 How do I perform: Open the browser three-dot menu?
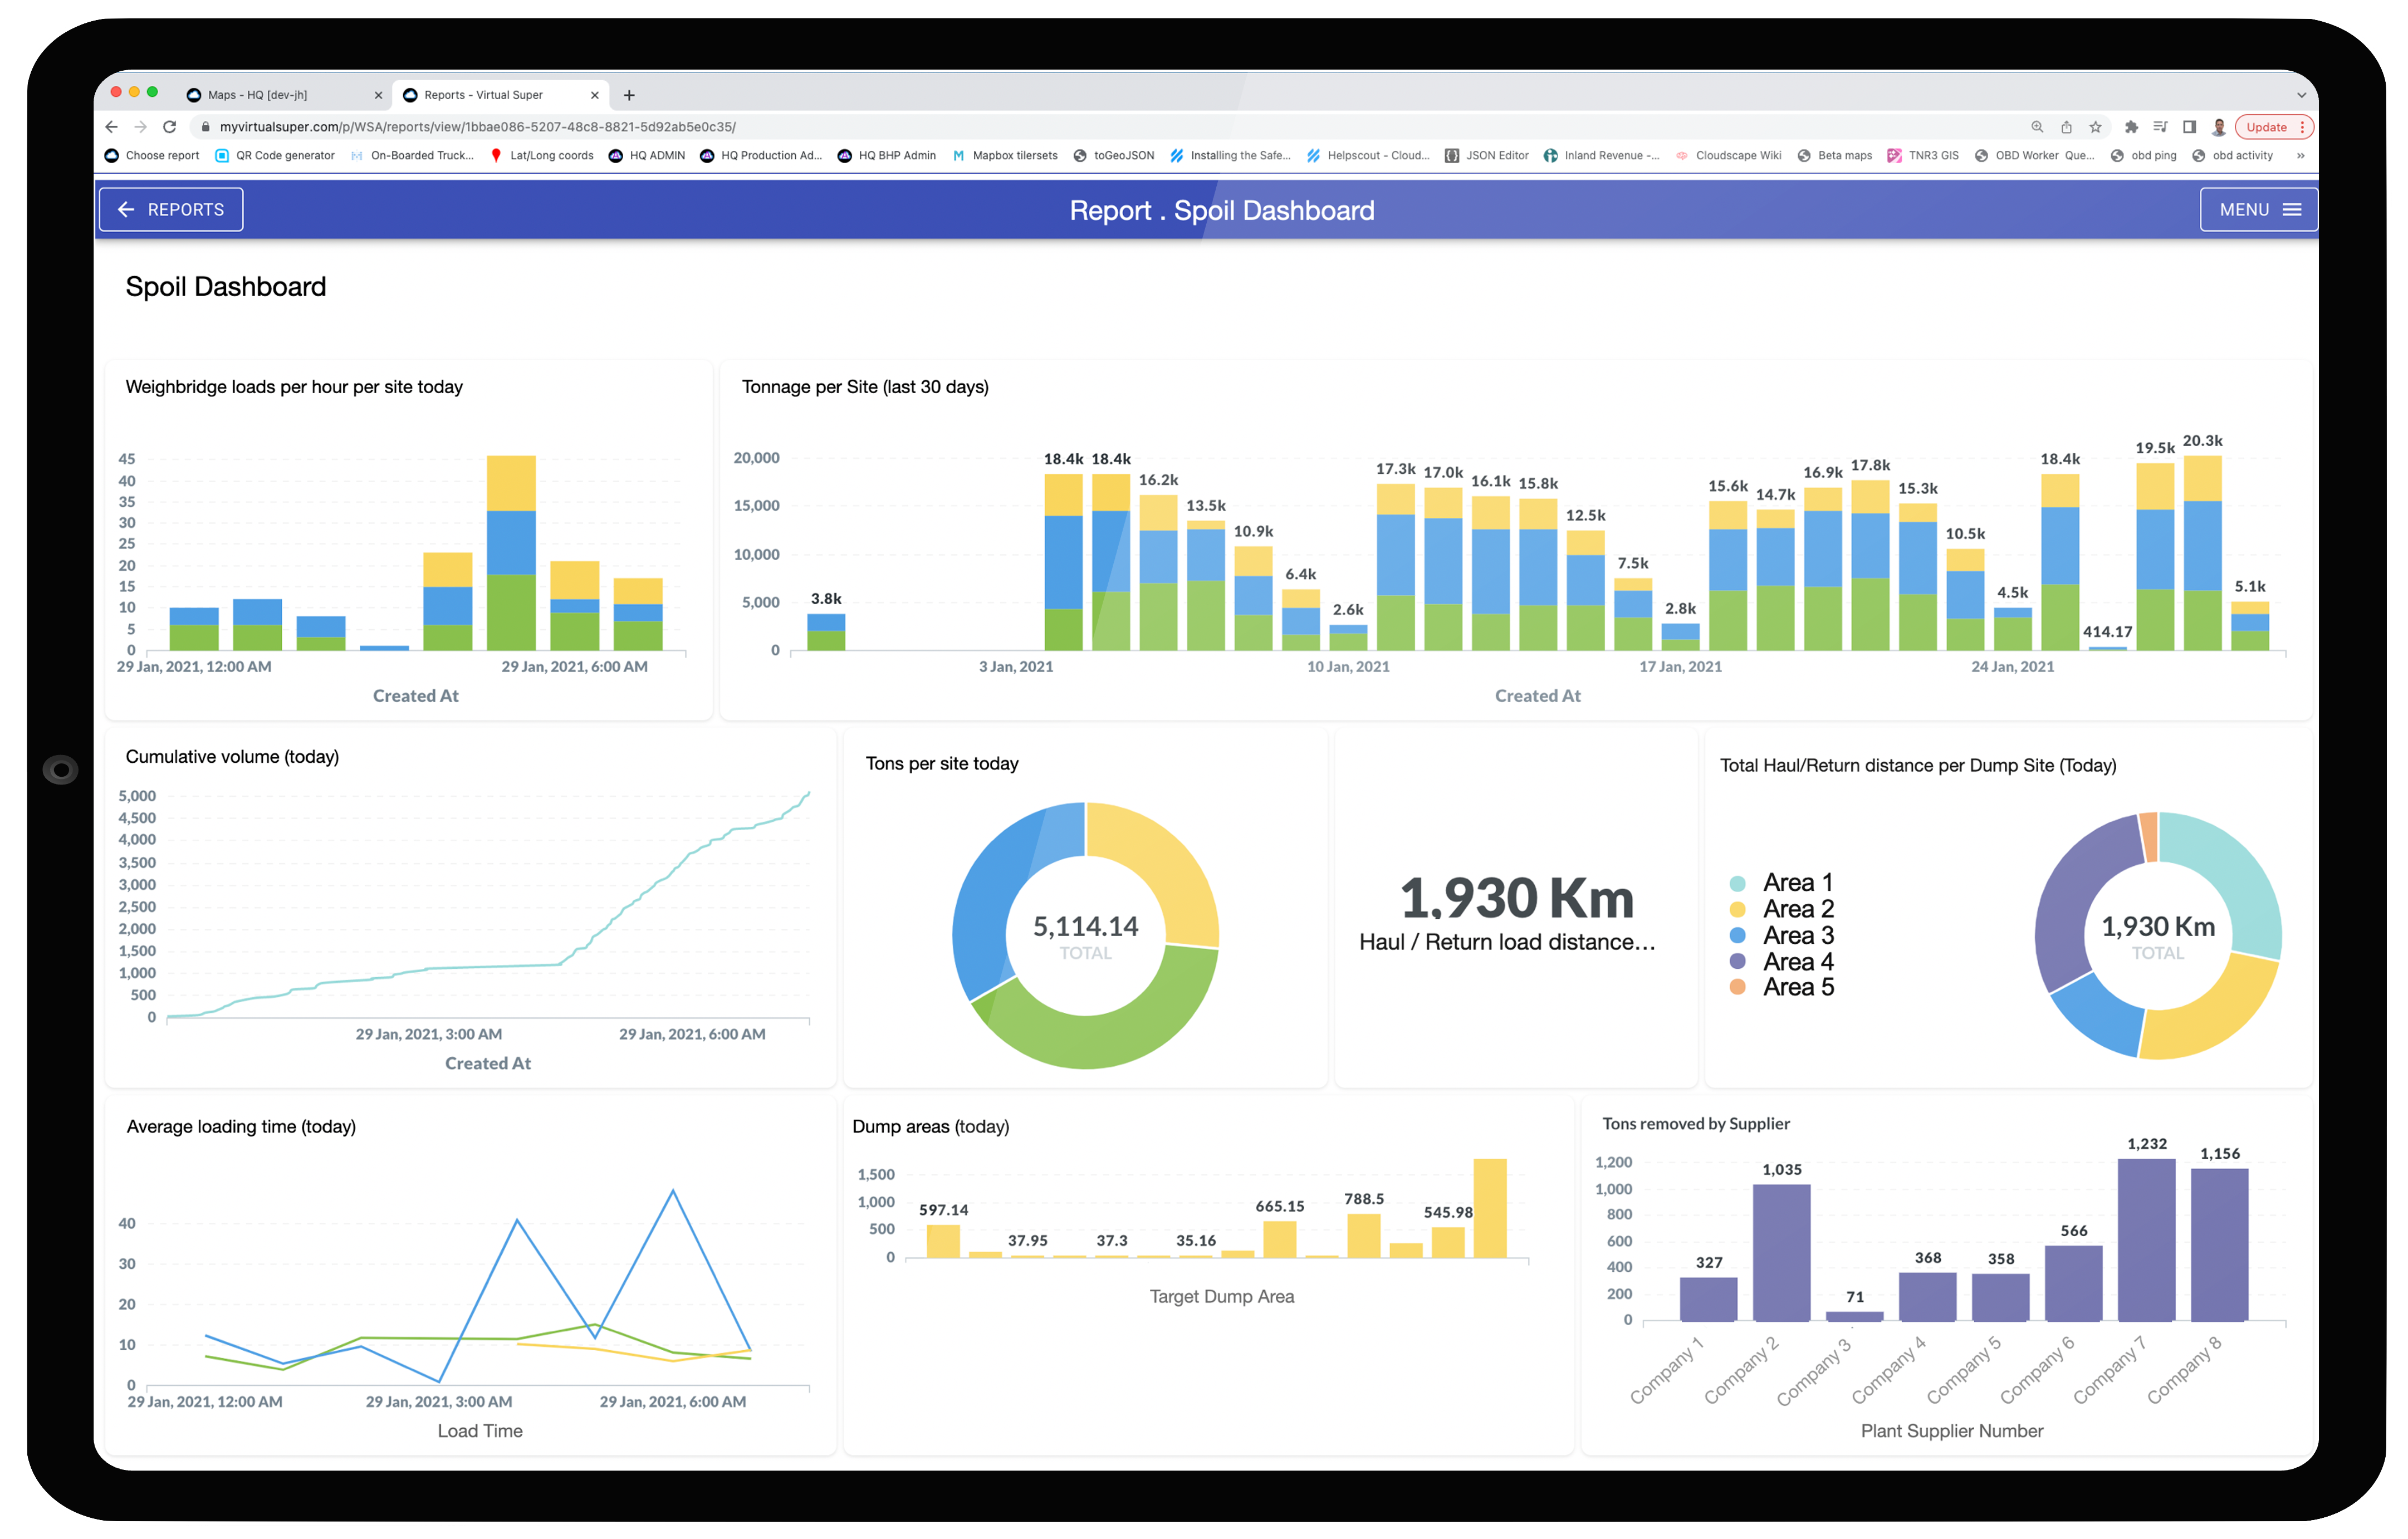tap(2303, 127)
